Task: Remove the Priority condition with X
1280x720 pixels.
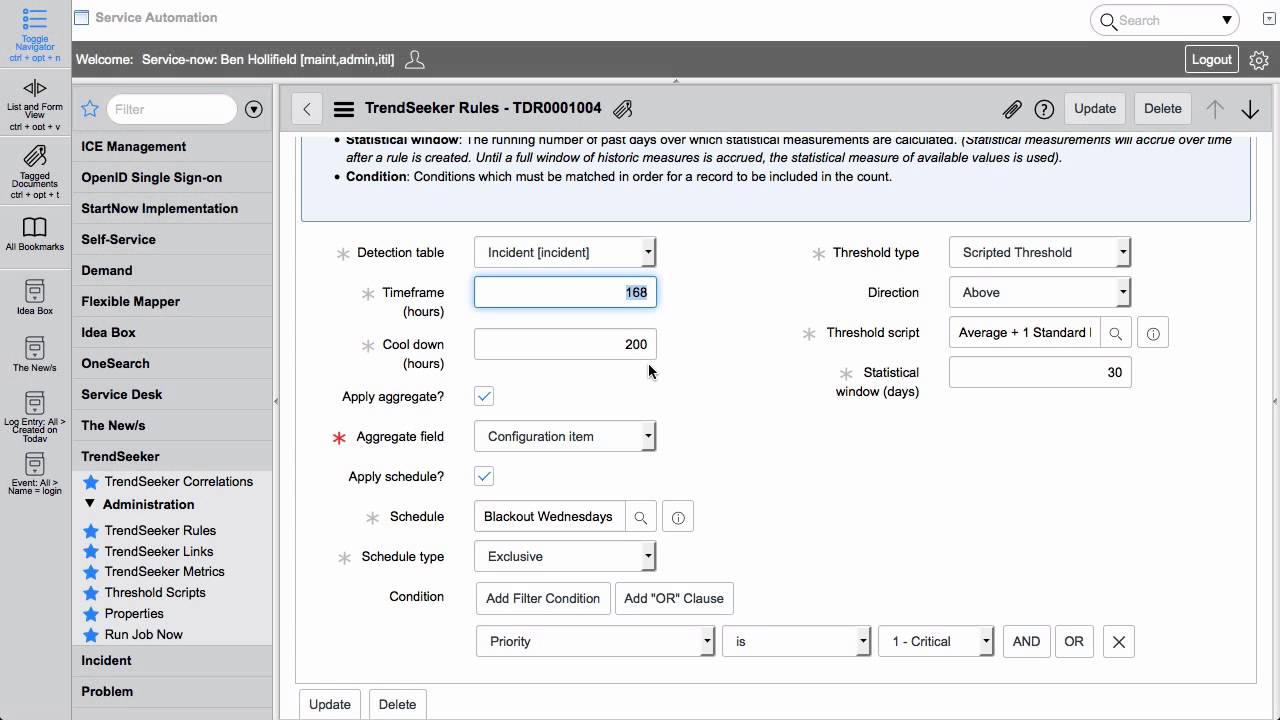Action: click(x=1118, y=642)
